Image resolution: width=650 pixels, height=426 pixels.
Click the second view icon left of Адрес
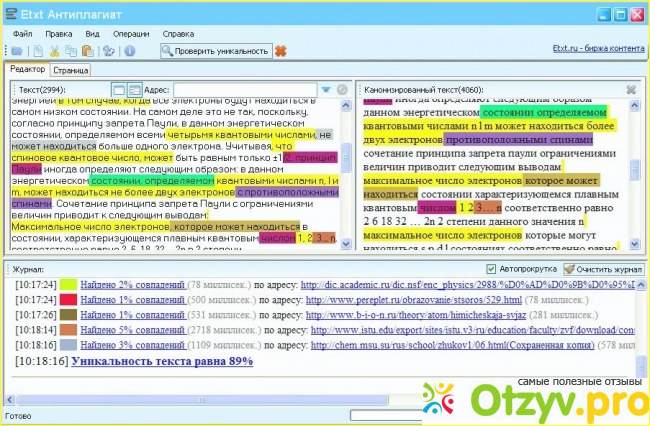pyautogui.click(x=134, y=90)
